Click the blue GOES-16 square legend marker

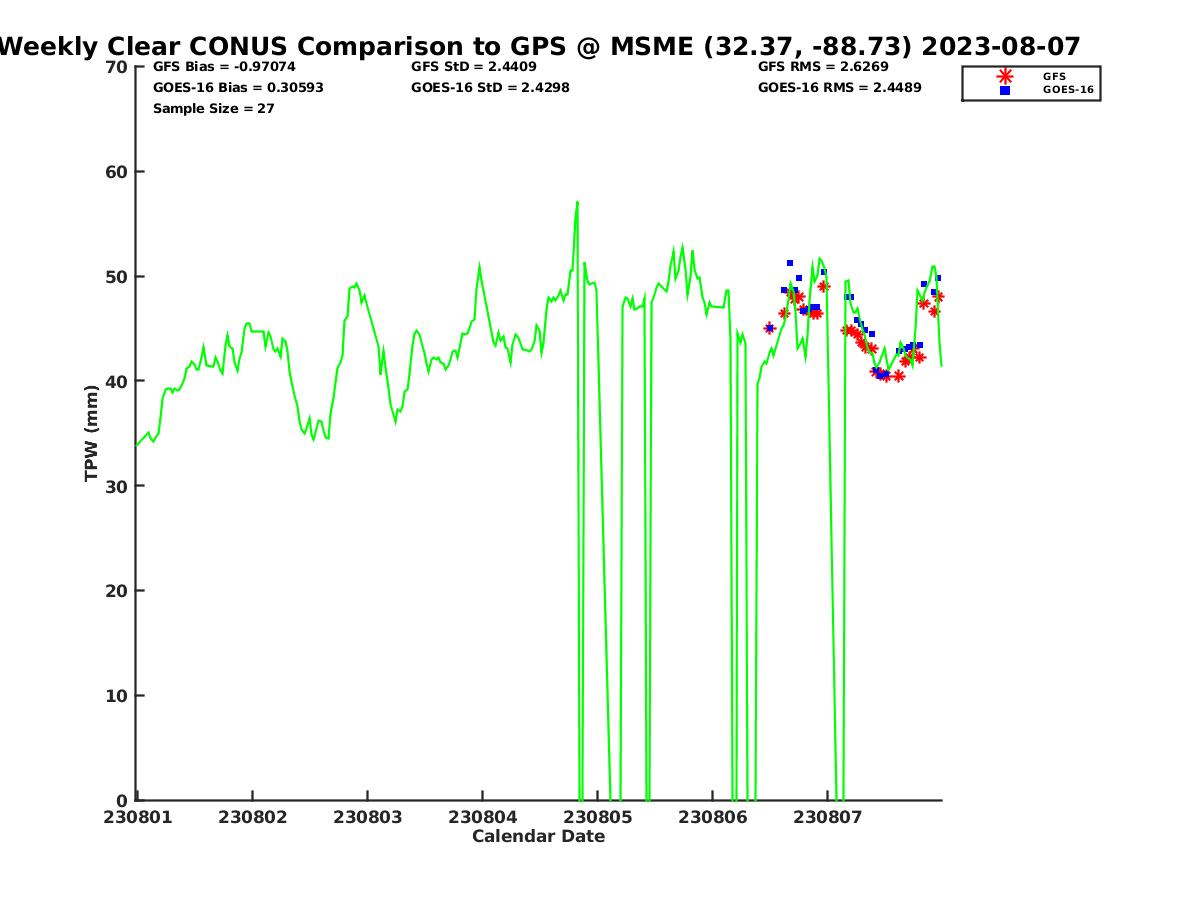(1005, 90)
